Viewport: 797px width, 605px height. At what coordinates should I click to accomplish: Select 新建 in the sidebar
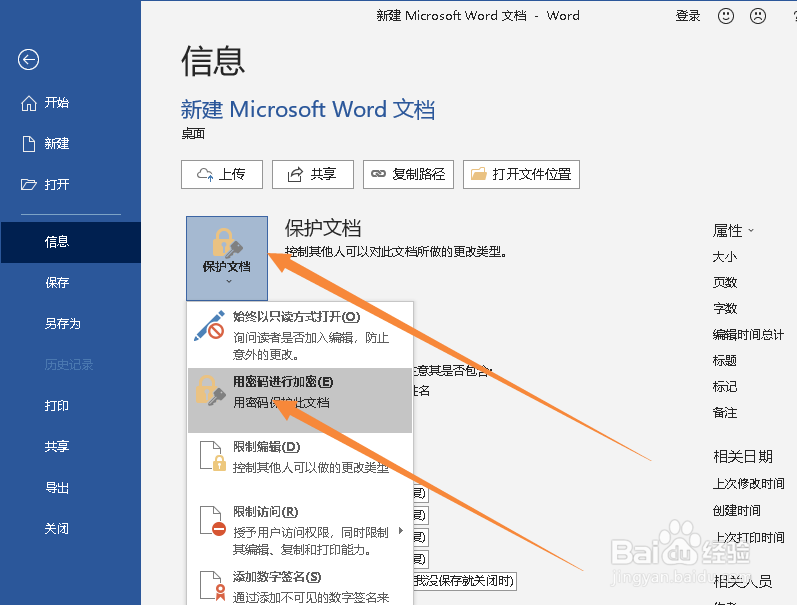coord(56,144)
